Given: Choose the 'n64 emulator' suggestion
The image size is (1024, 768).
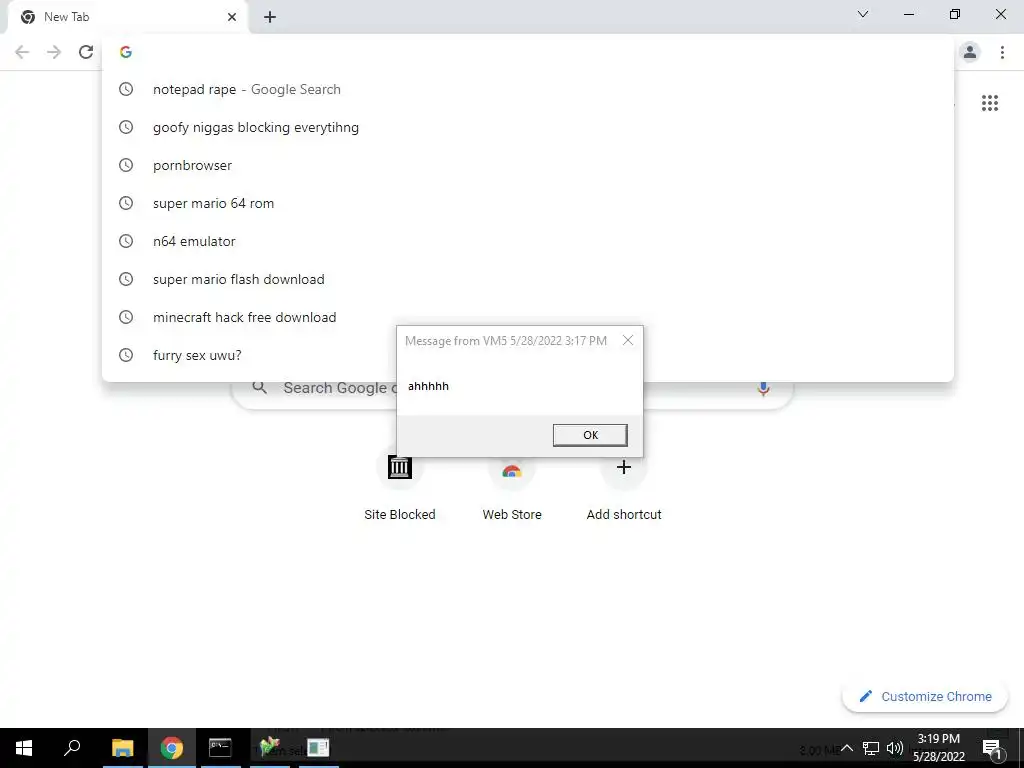Looking at the screenshot, I should [x=528, y=241].
